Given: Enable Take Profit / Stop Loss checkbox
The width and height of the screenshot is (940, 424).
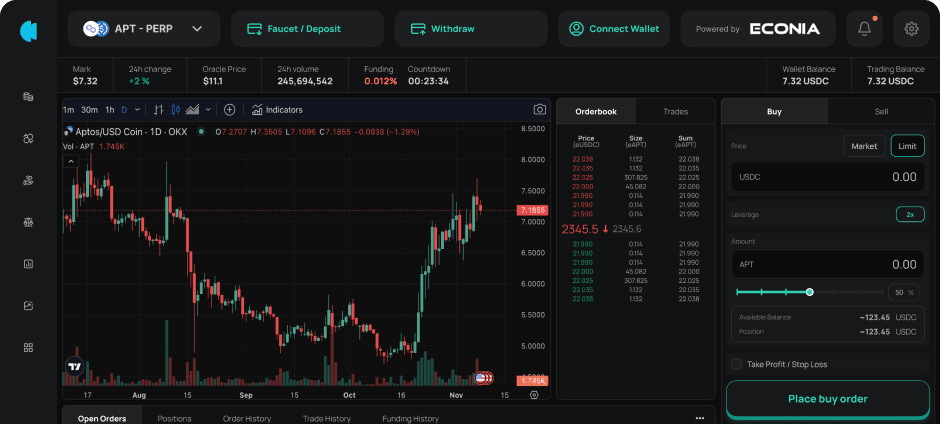Looking at the screenshot, I should coord(737,364).
